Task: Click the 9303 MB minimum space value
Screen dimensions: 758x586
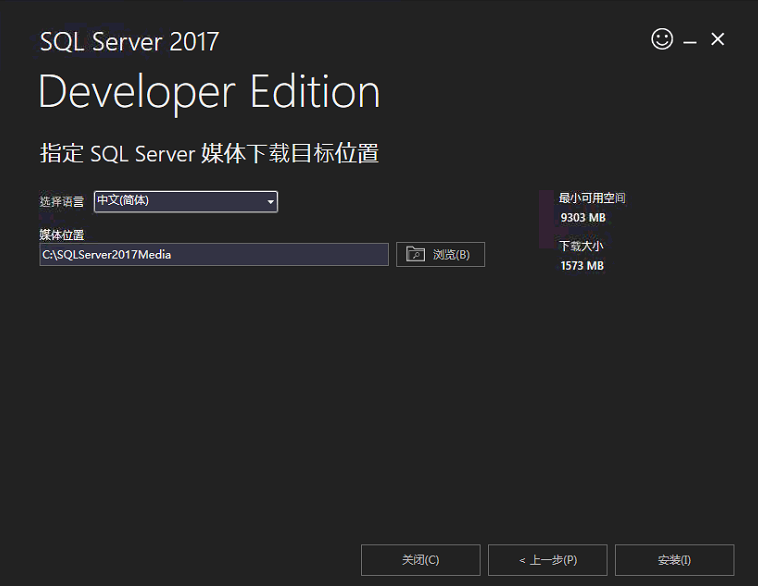Action: [x=583, y=218]
